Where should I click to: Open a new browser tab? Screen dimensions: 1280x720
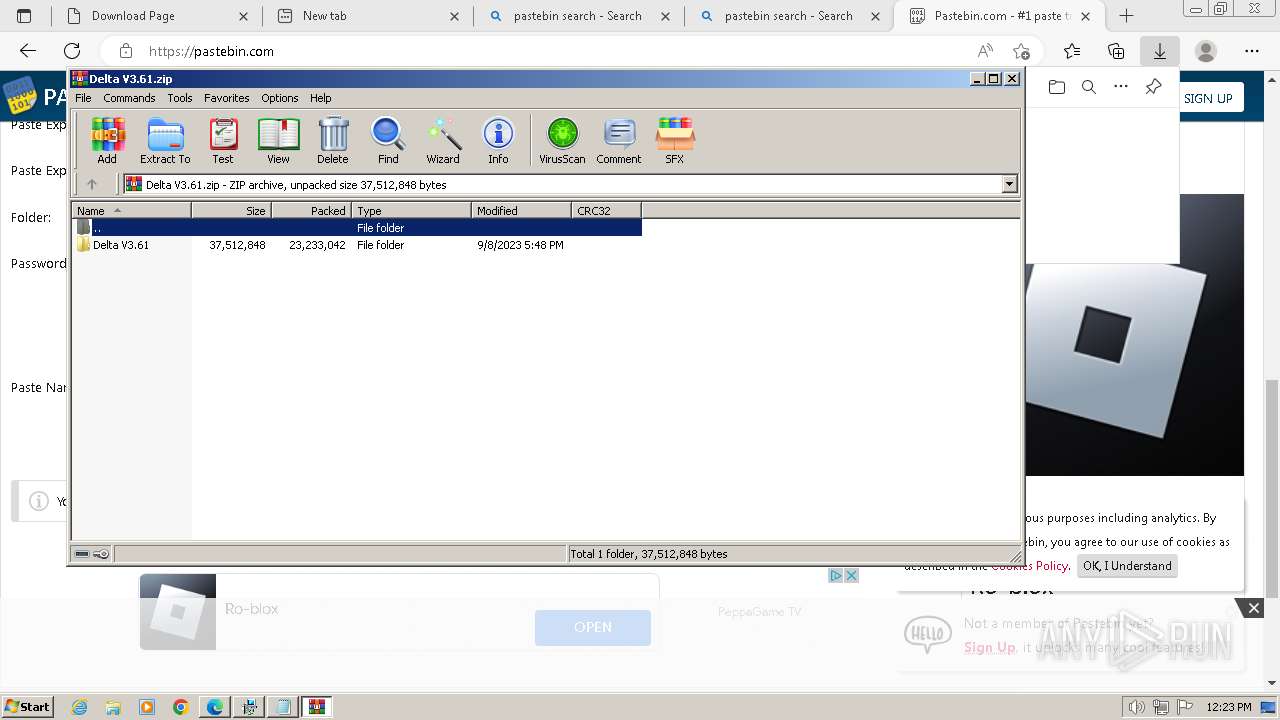pyautogui.click(x=1126, y=16)
